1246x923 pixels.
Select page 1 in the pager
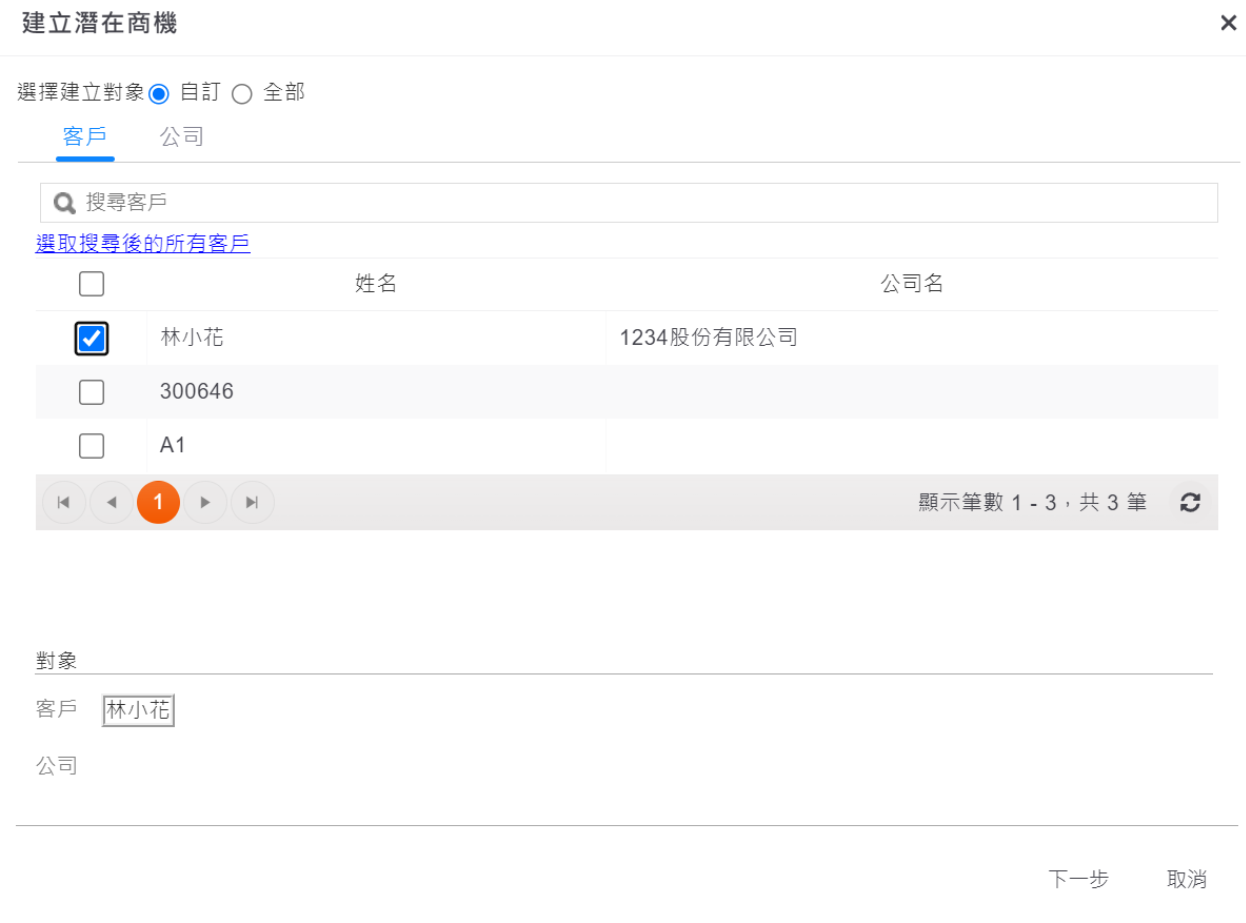[x=158, y=502]
